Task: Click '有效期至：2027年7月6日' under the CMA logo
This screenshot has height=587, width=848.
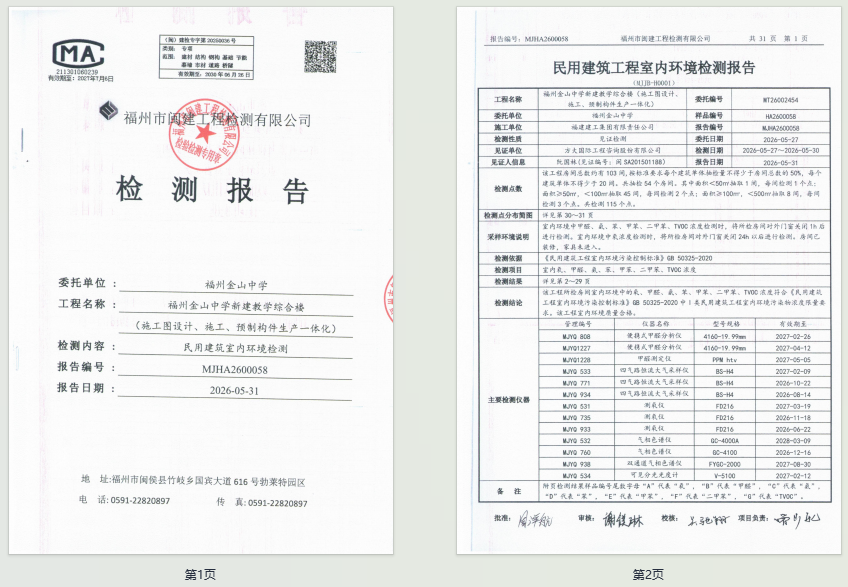Action: (81, 78)
